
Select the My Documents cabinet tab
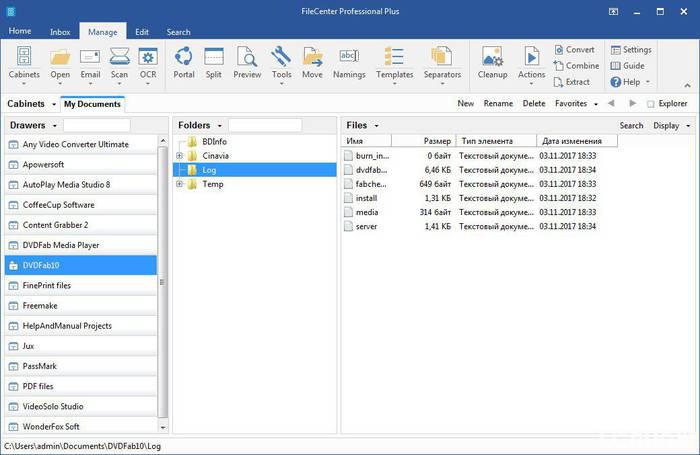pos(92,104)
